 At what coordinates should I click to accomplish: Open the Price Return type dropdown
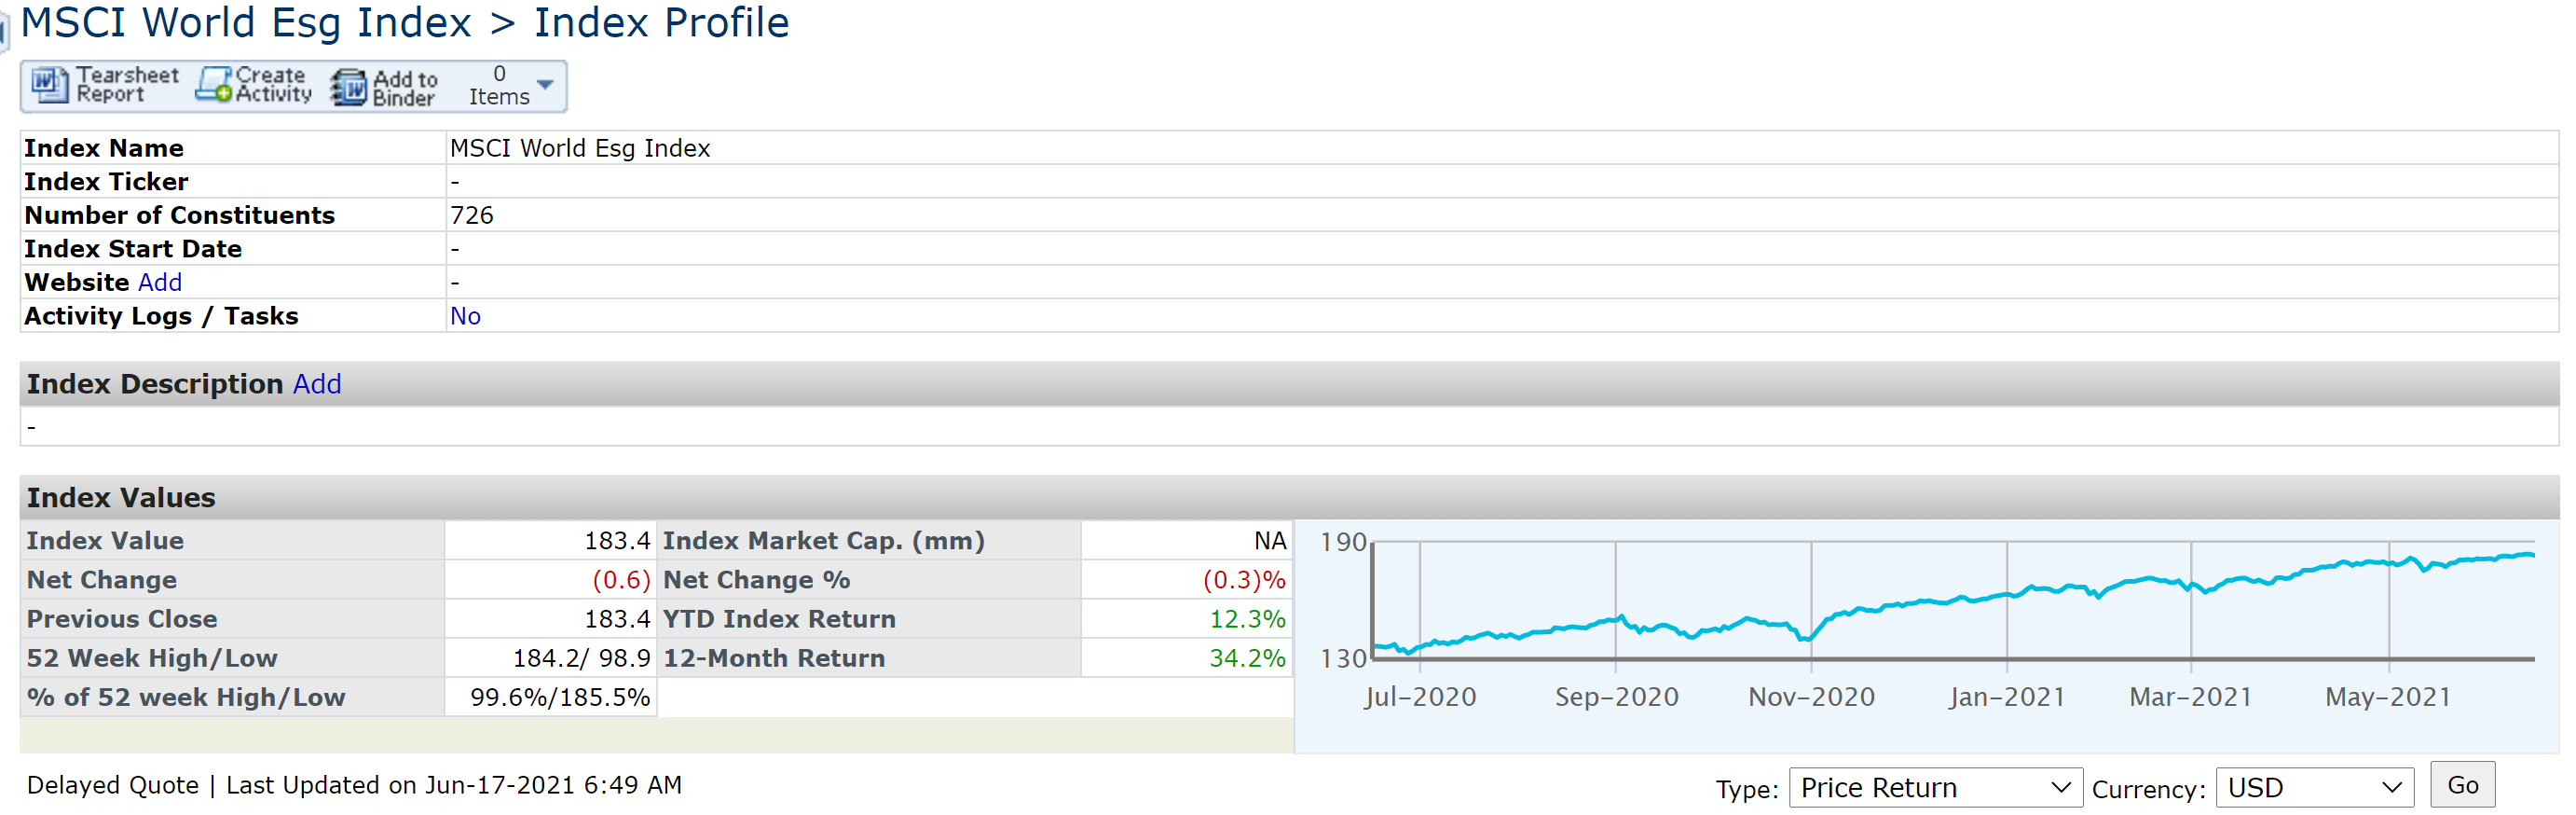click(x=1935, y=788)
